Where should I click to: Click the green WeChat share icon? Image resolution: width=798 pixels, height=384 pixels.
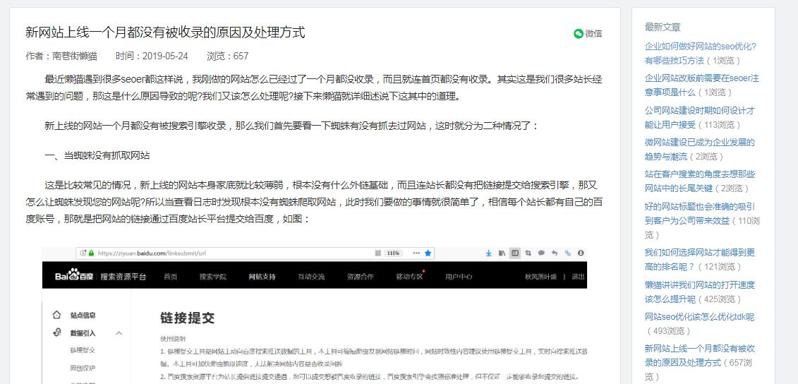578,34
